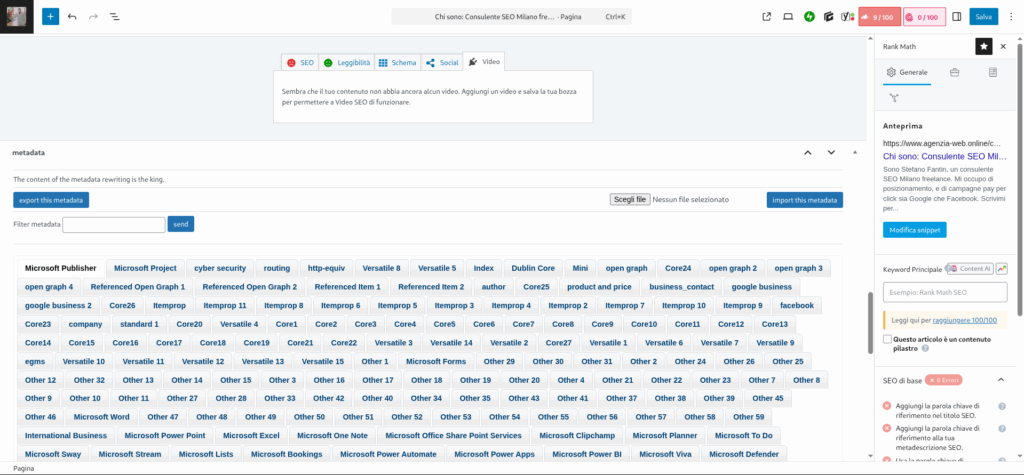Focus the Keyword Principale input field

tap(945, 292)
